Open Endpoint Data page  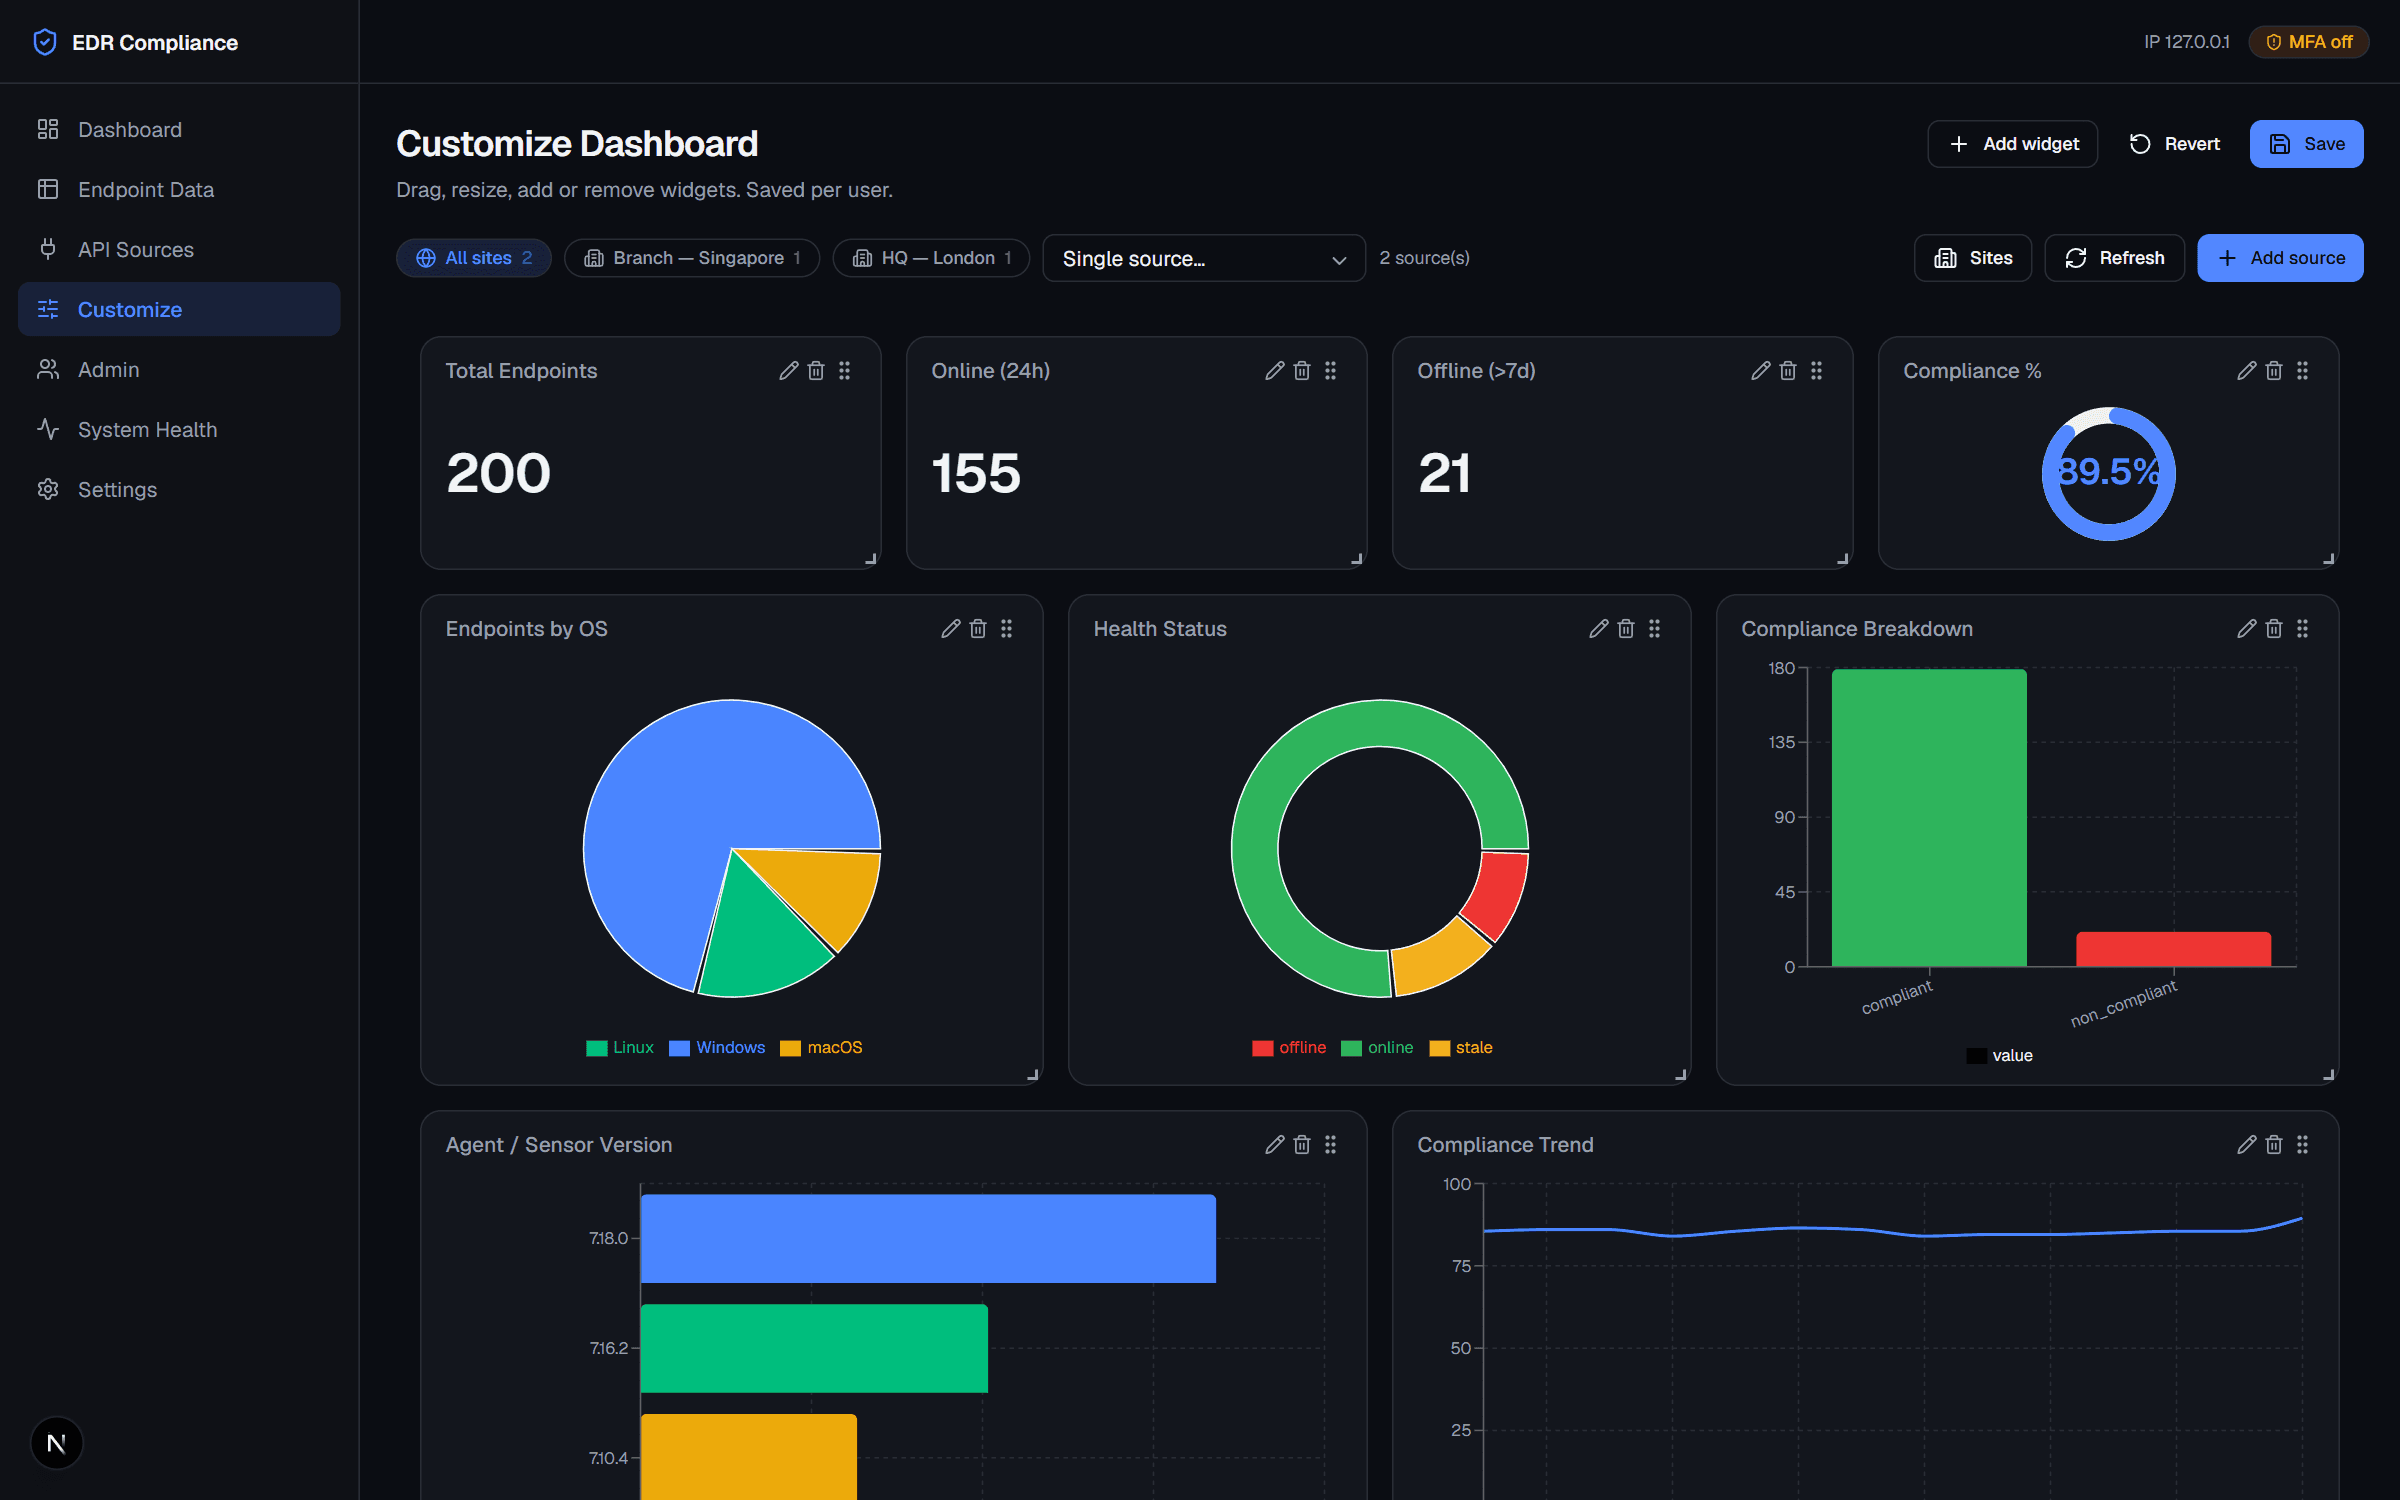pos(179,190)
